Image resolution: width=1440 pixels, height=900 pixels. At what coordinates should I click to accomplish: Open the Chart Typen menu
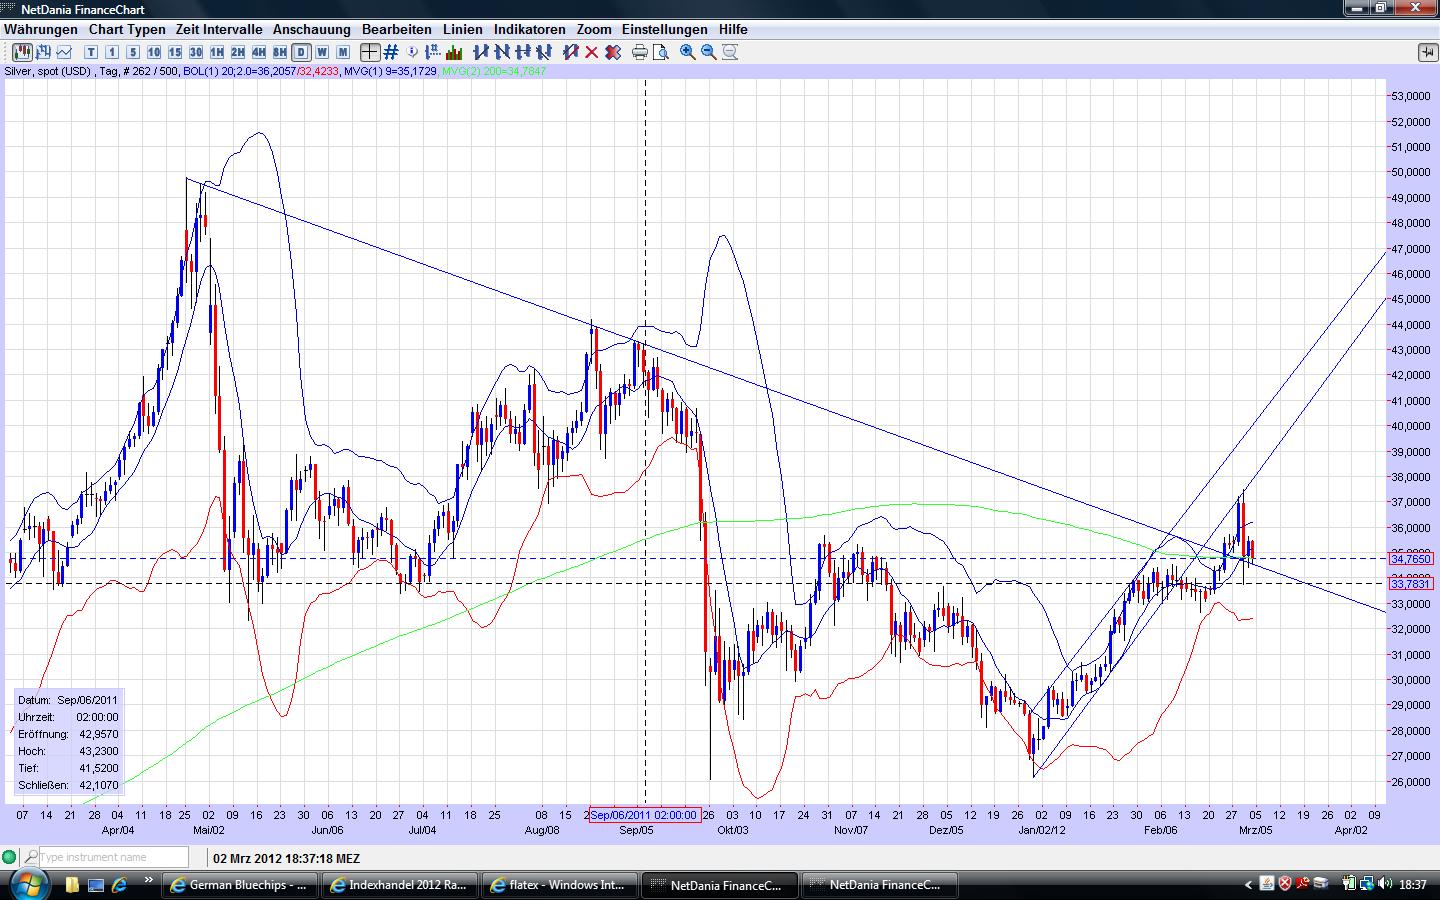pos(127,29)
